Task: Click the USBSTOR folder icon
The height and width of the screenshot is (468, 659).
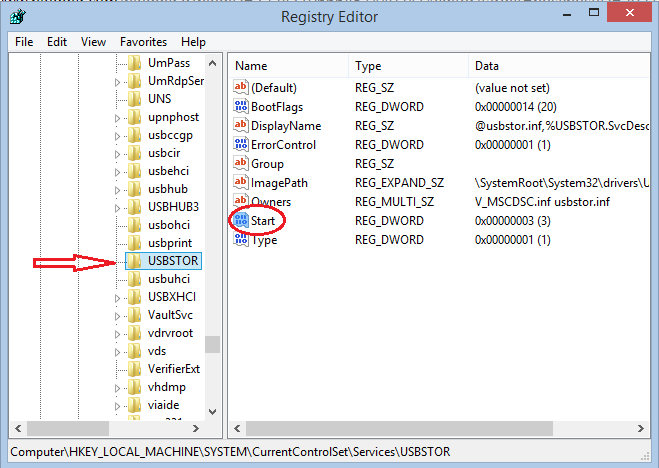Action: [x=134, y=261]
